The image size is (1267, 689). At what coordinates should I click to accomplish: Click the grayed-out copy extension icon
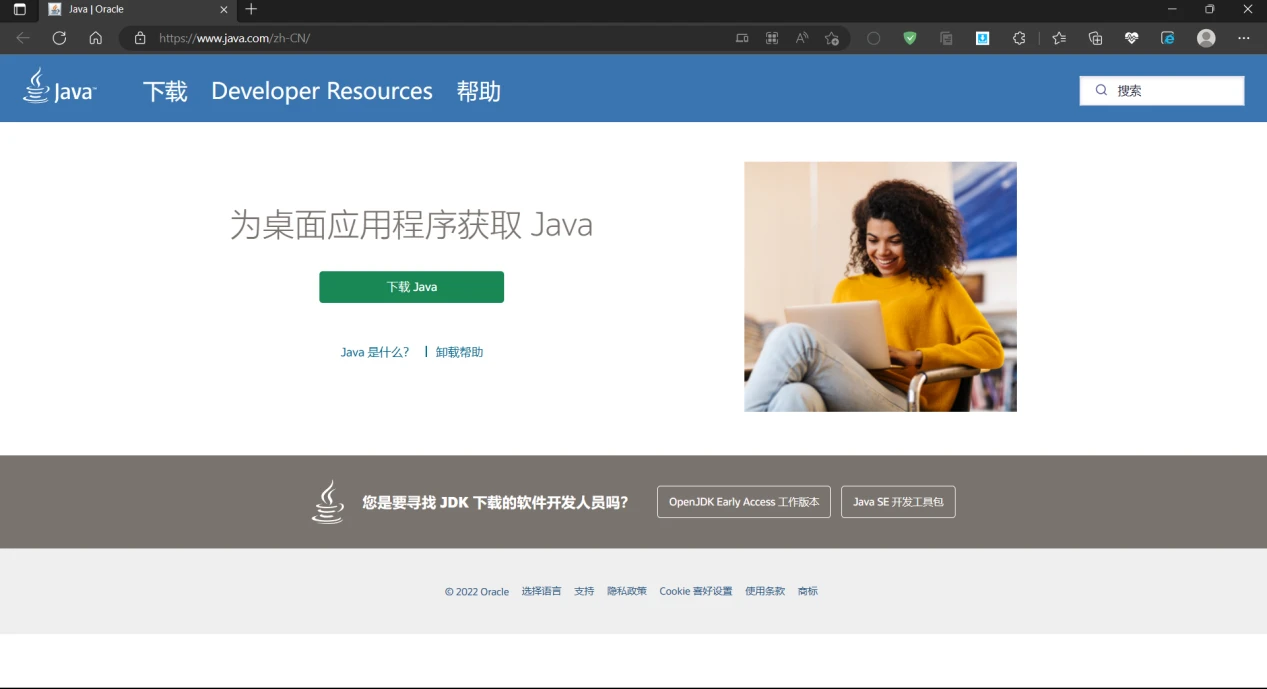click(946, 38)
